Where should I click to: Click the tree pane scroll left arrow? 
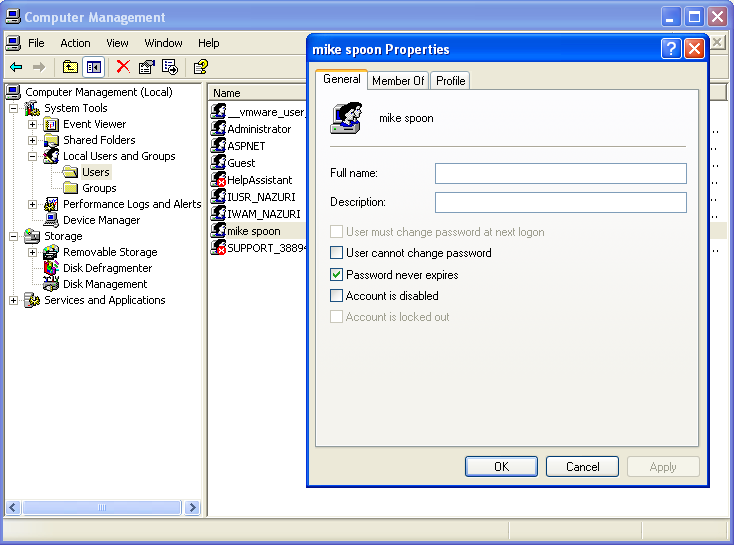click(x=13, y=508)
